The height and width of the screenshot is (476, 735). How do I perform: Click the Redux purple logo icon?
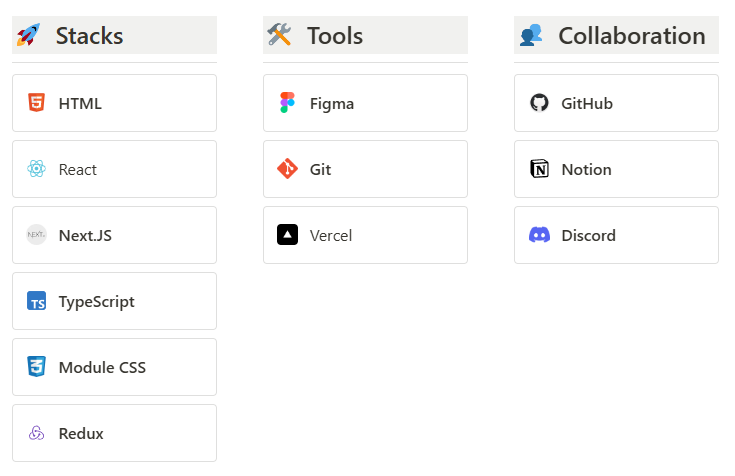tap(37, 433)
